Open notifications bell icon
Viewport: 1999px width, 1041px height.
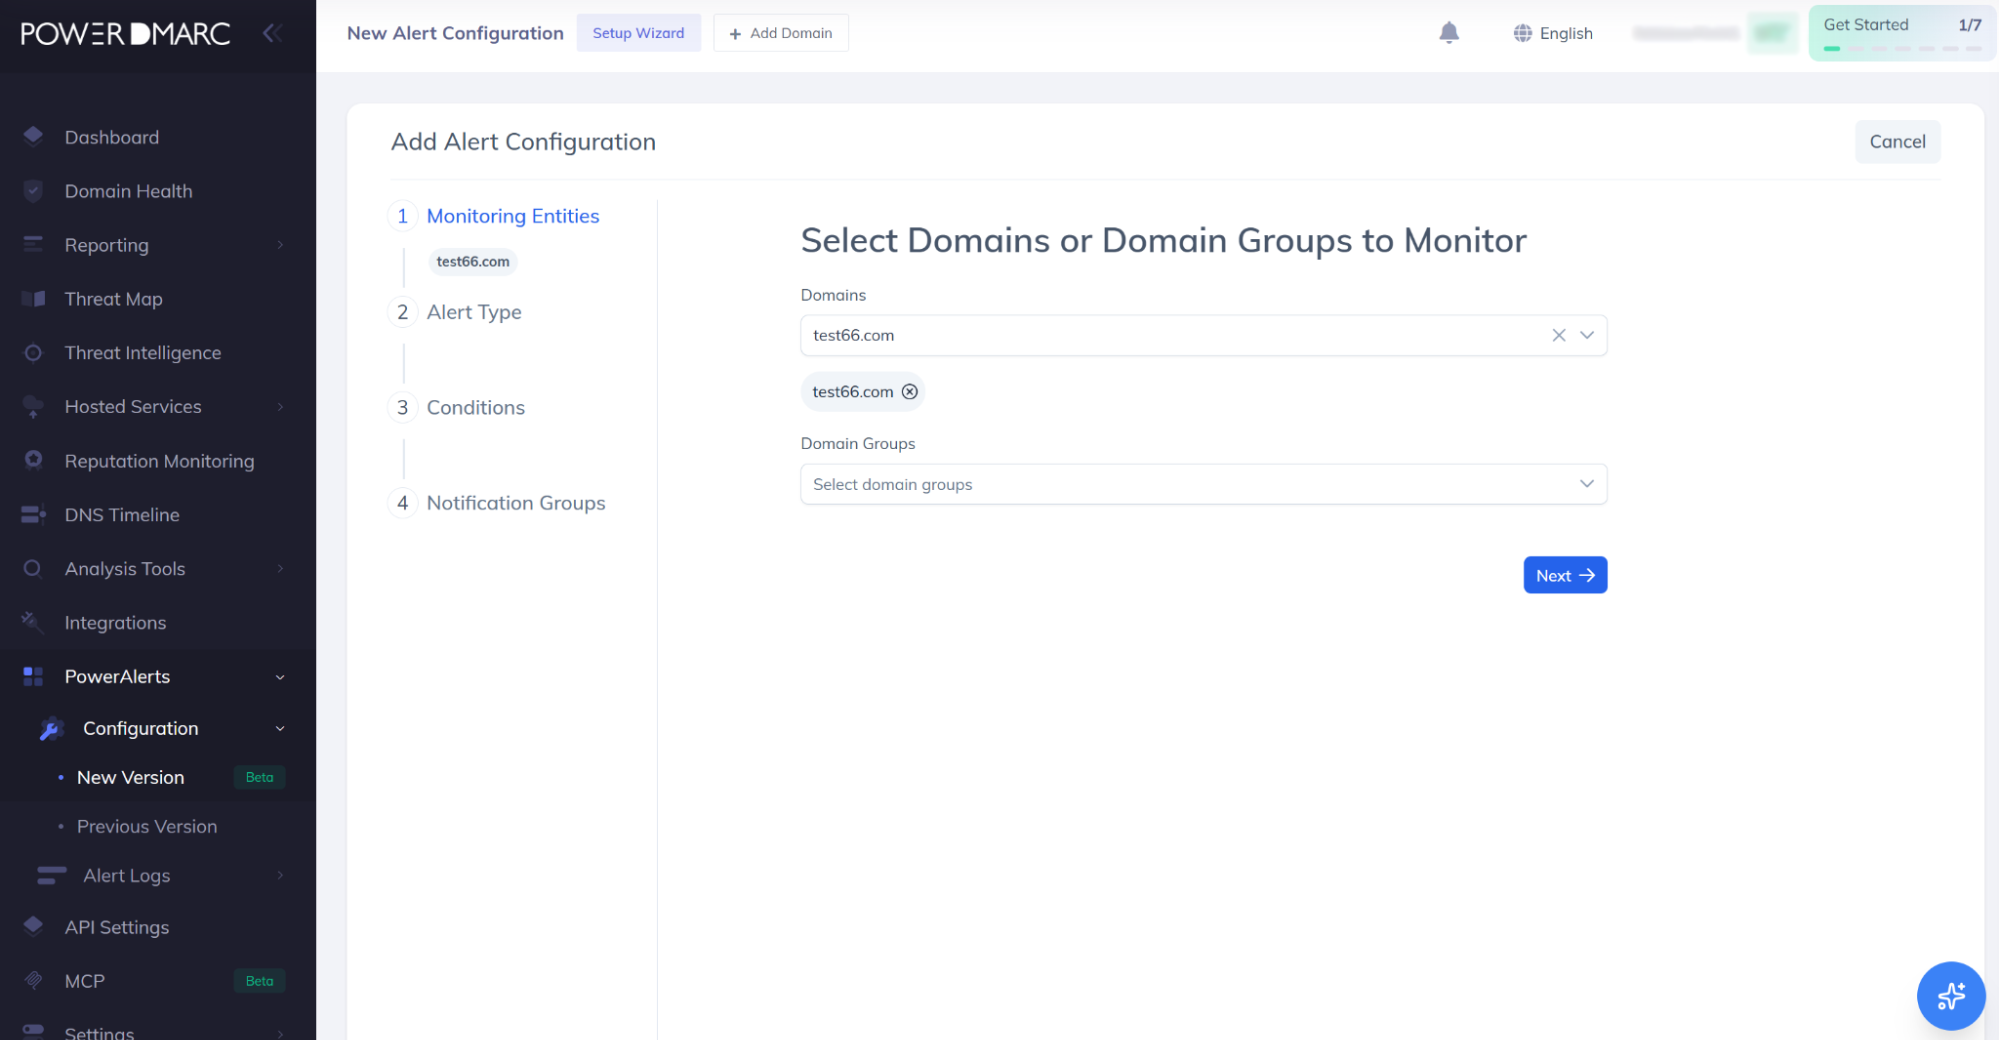coord(1448,33)
